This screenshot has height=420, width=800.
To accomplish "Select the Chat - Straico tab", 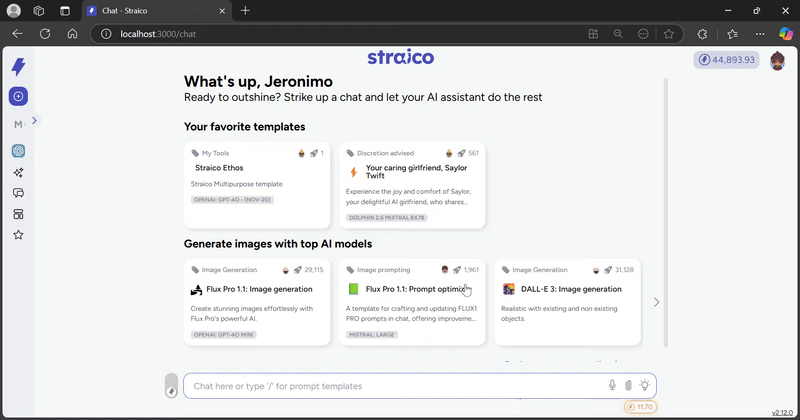I will coord(157,11).
